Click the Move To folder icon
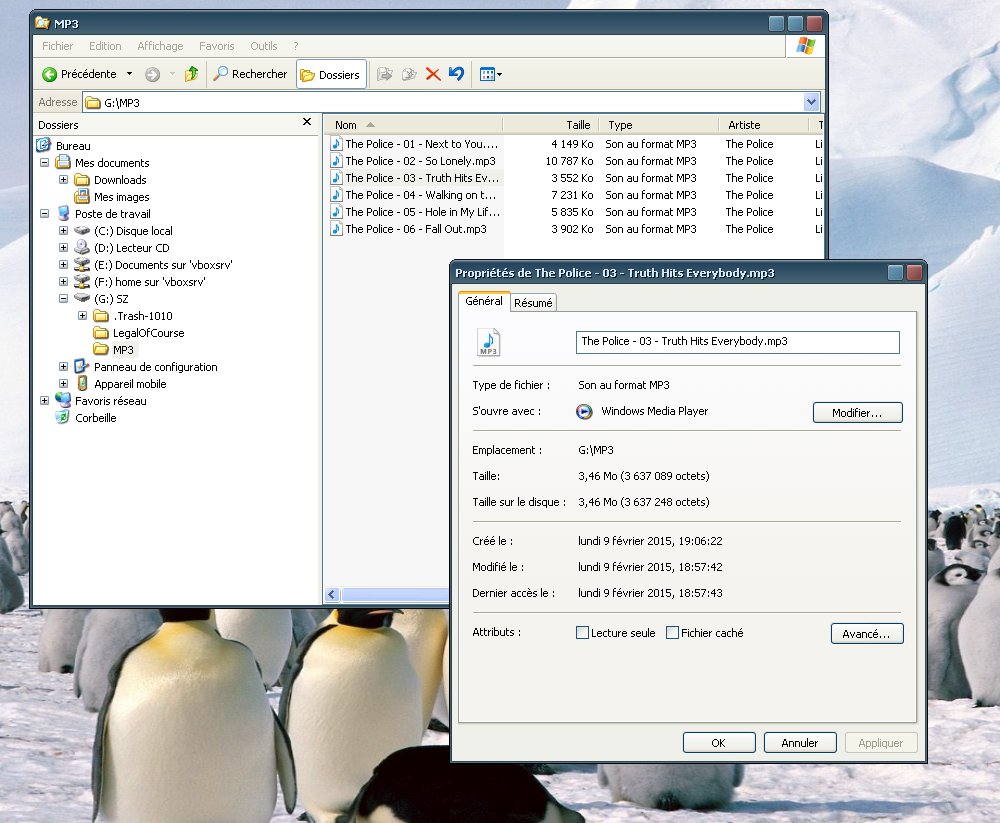1000x823 pixels. 384,74
